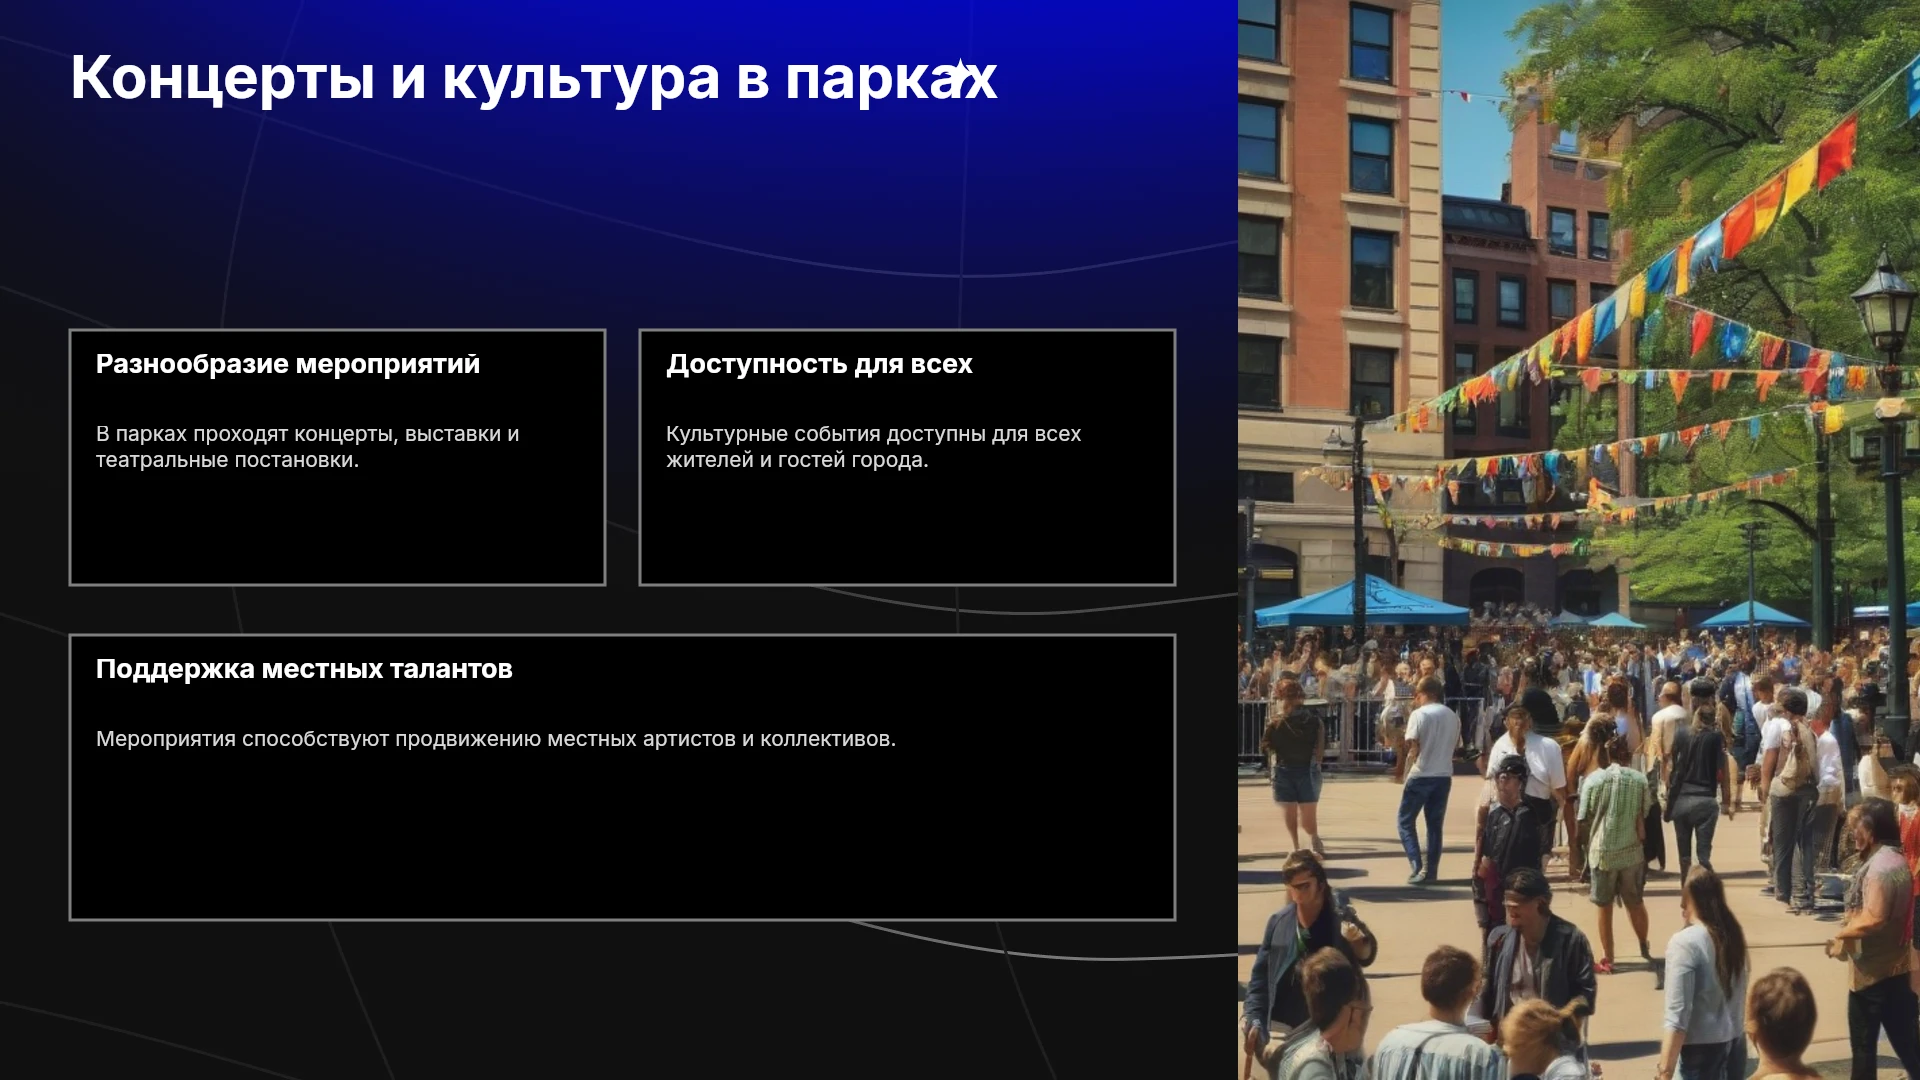Select the heading "Поддержка местных талантов"

304,669
